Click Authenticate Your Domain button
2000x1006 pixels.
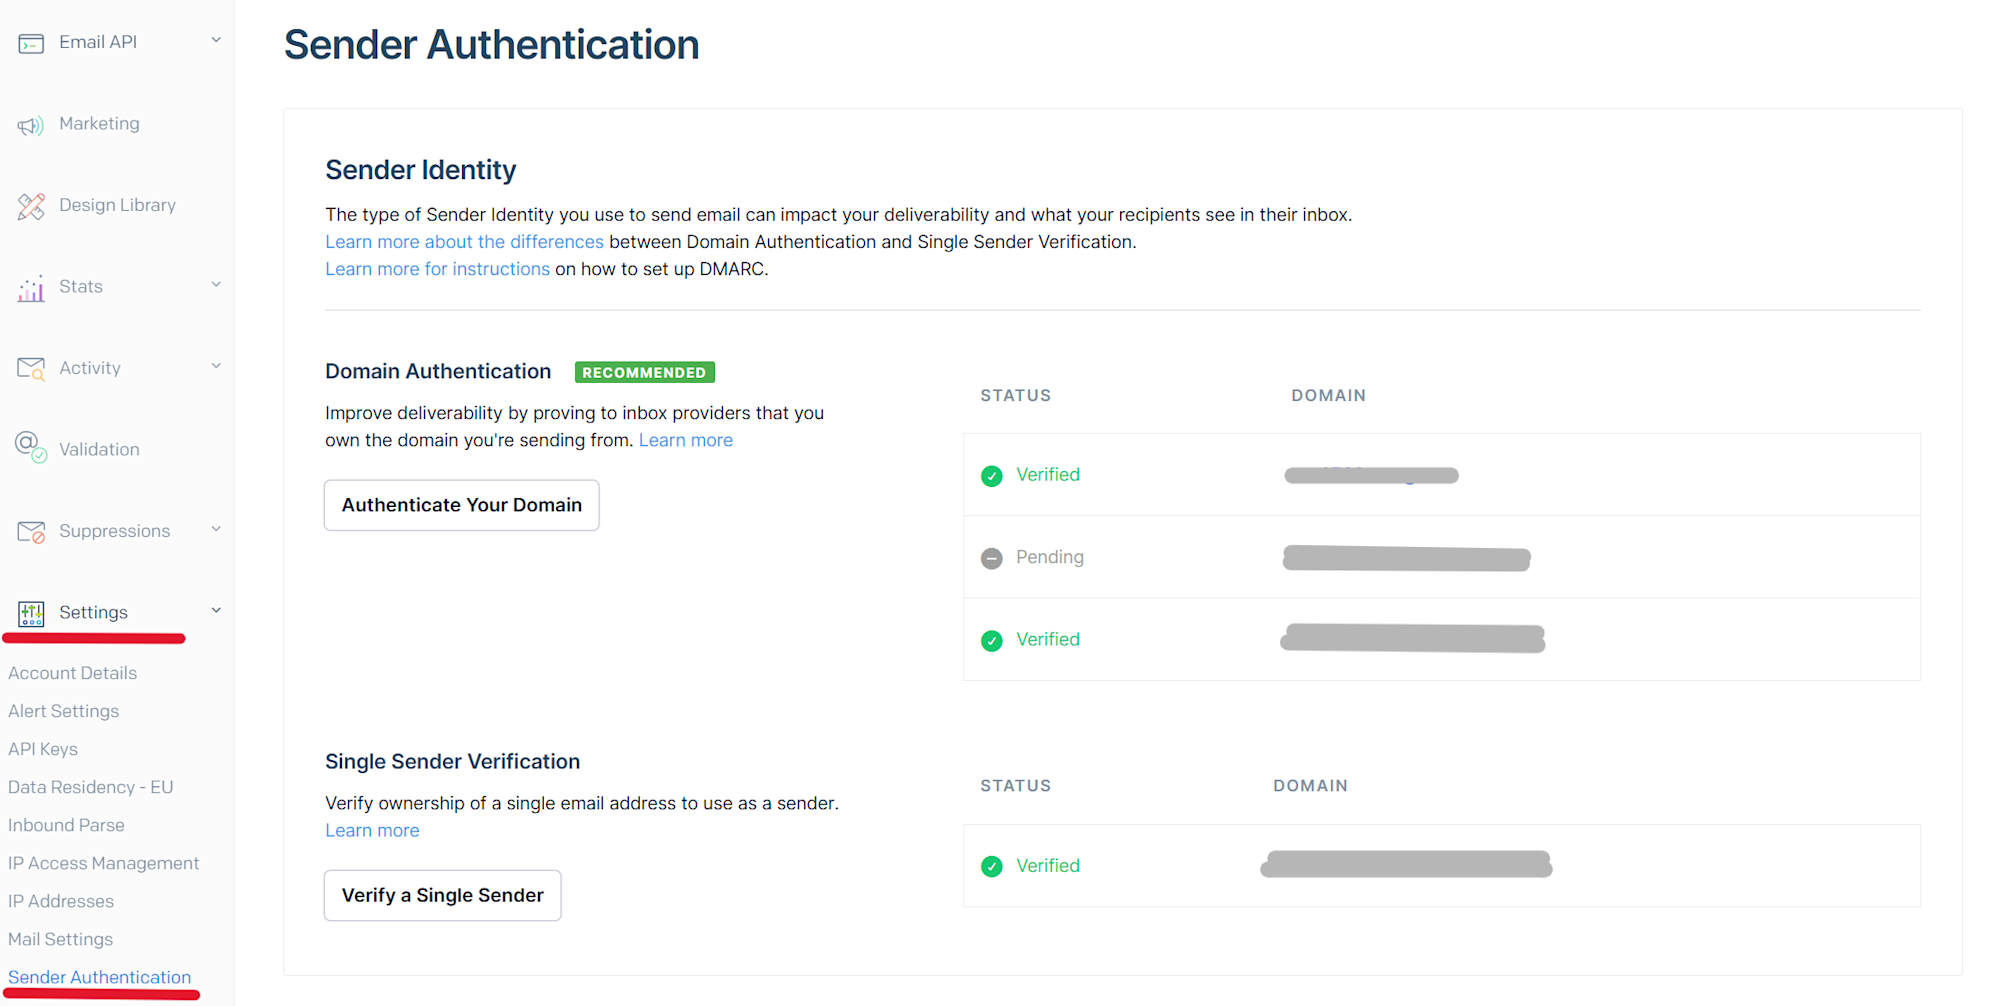(461, 505)
